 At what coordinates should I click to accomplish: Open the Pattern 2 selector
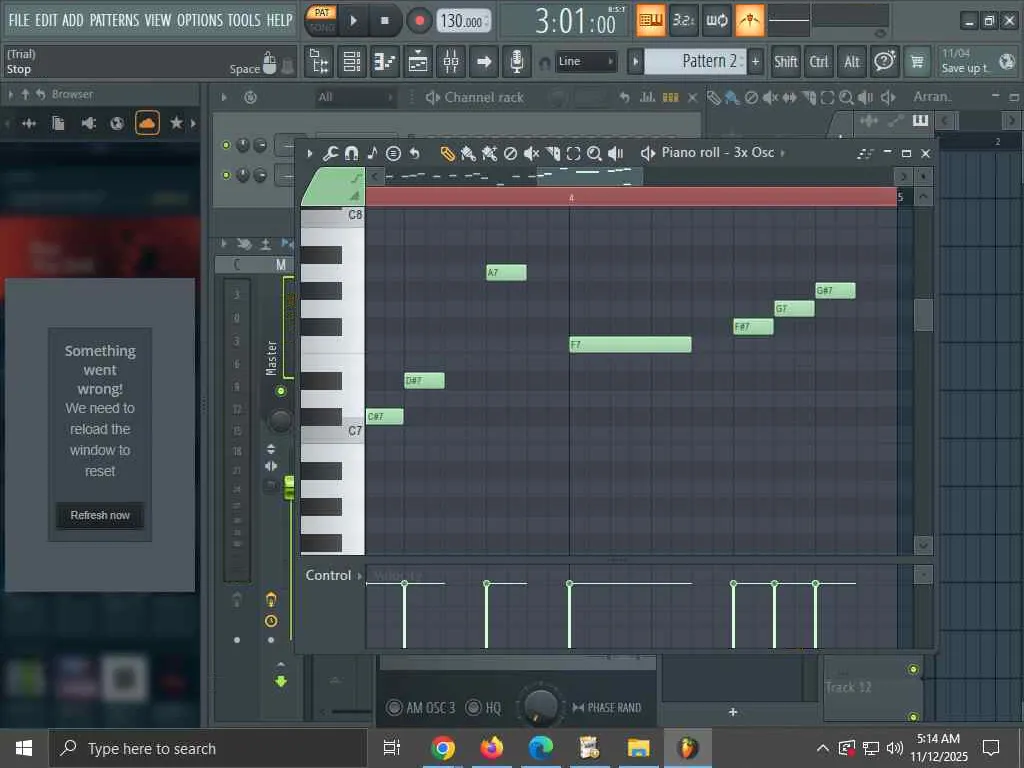pyautogui.click(x=694, y=61)
